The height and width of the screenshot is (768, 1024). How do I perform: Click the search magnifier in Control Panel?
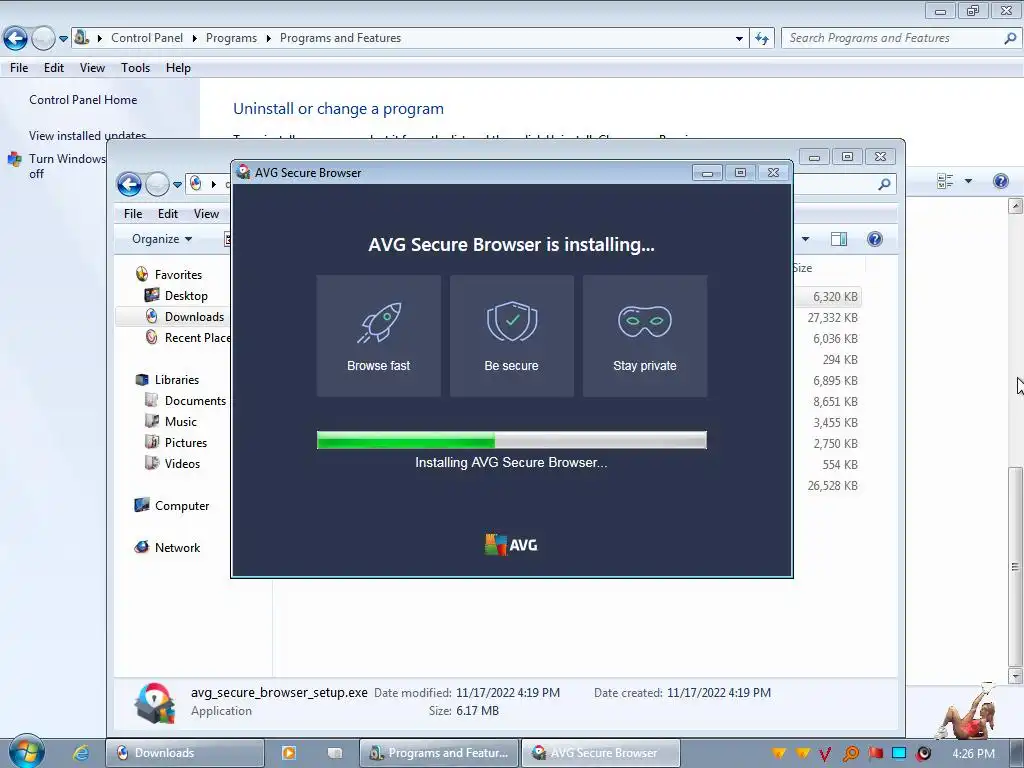pyautogui.click(x=1010, y=38)
